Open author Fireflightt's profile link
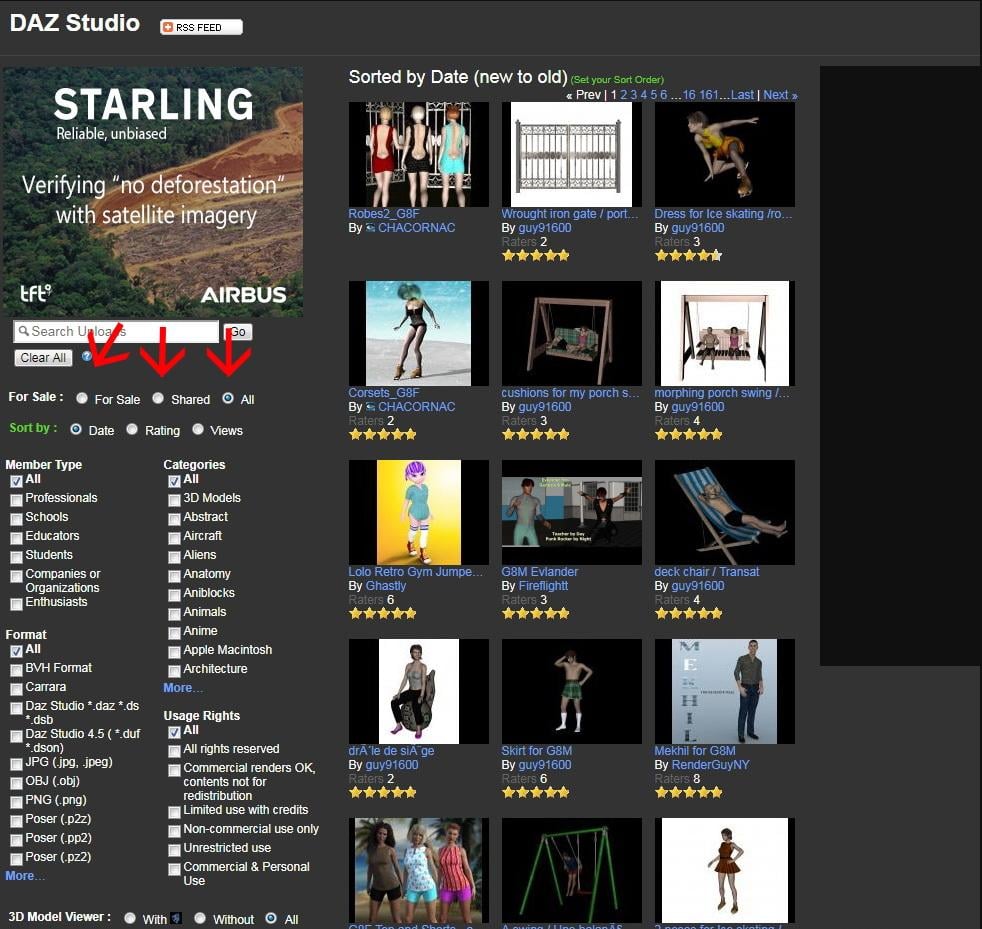 point(543,586)
